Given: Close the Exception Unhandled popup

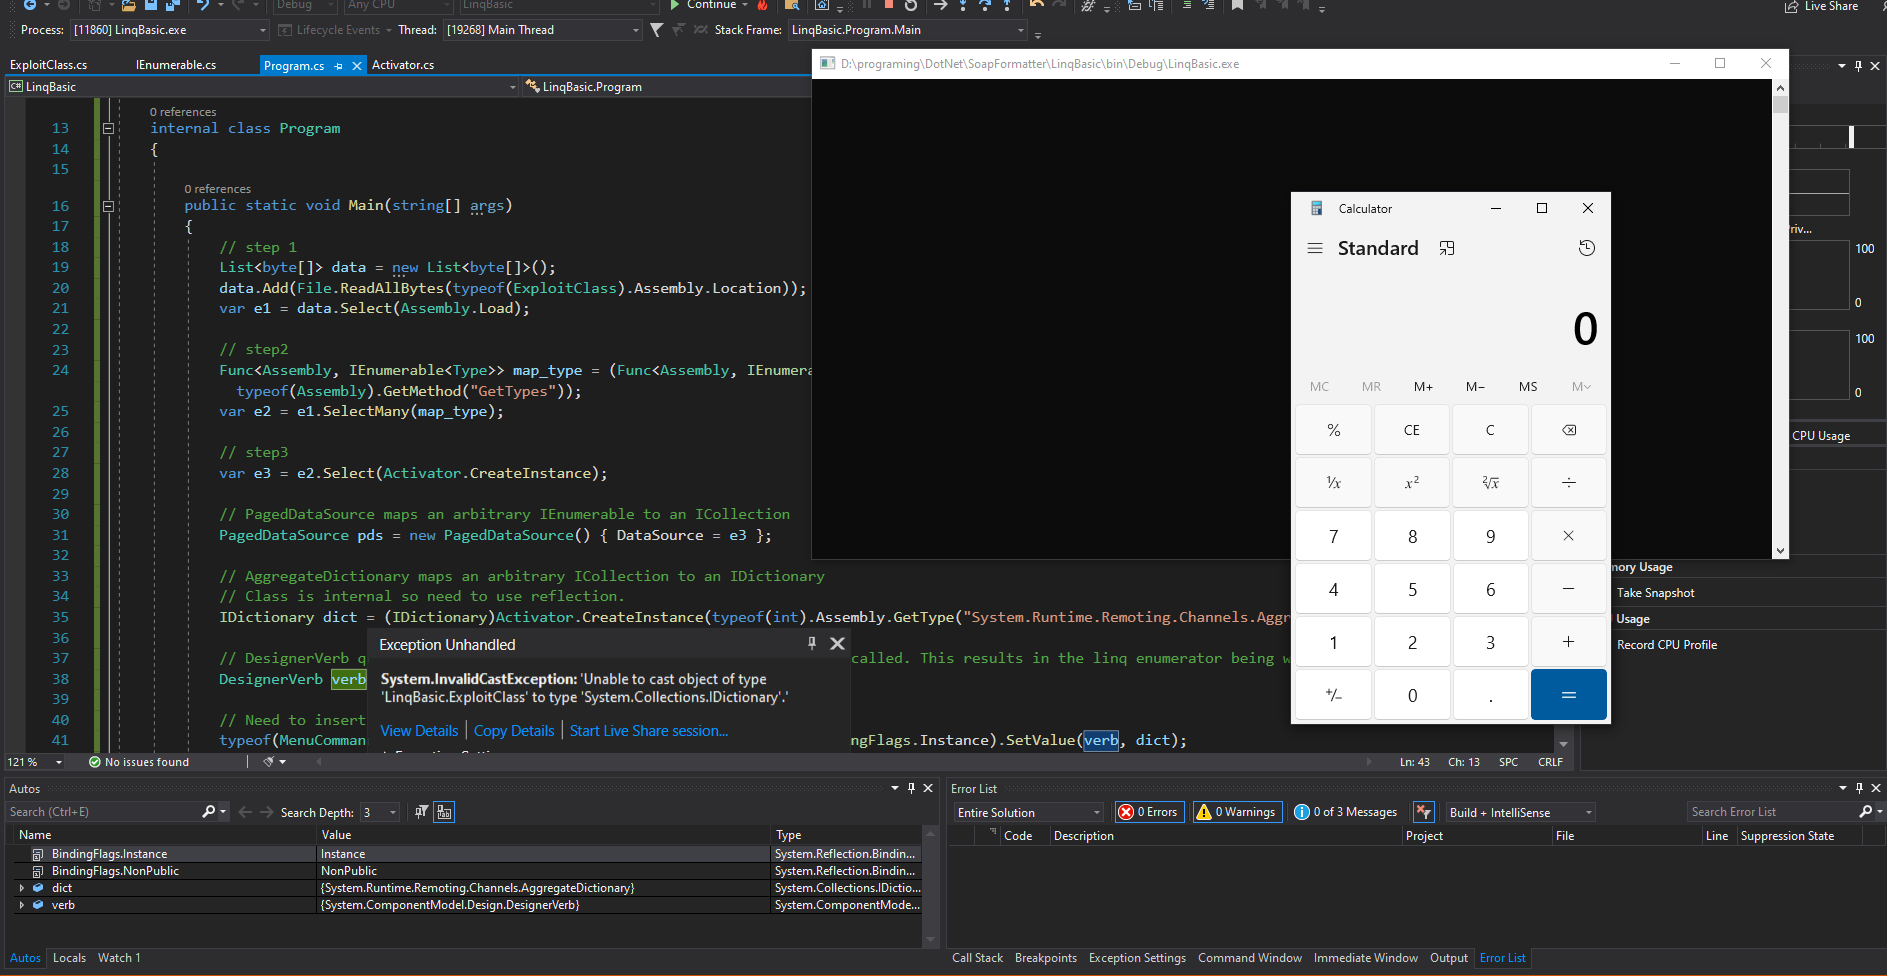Looking at the screenshot, I should pos(837,644).
